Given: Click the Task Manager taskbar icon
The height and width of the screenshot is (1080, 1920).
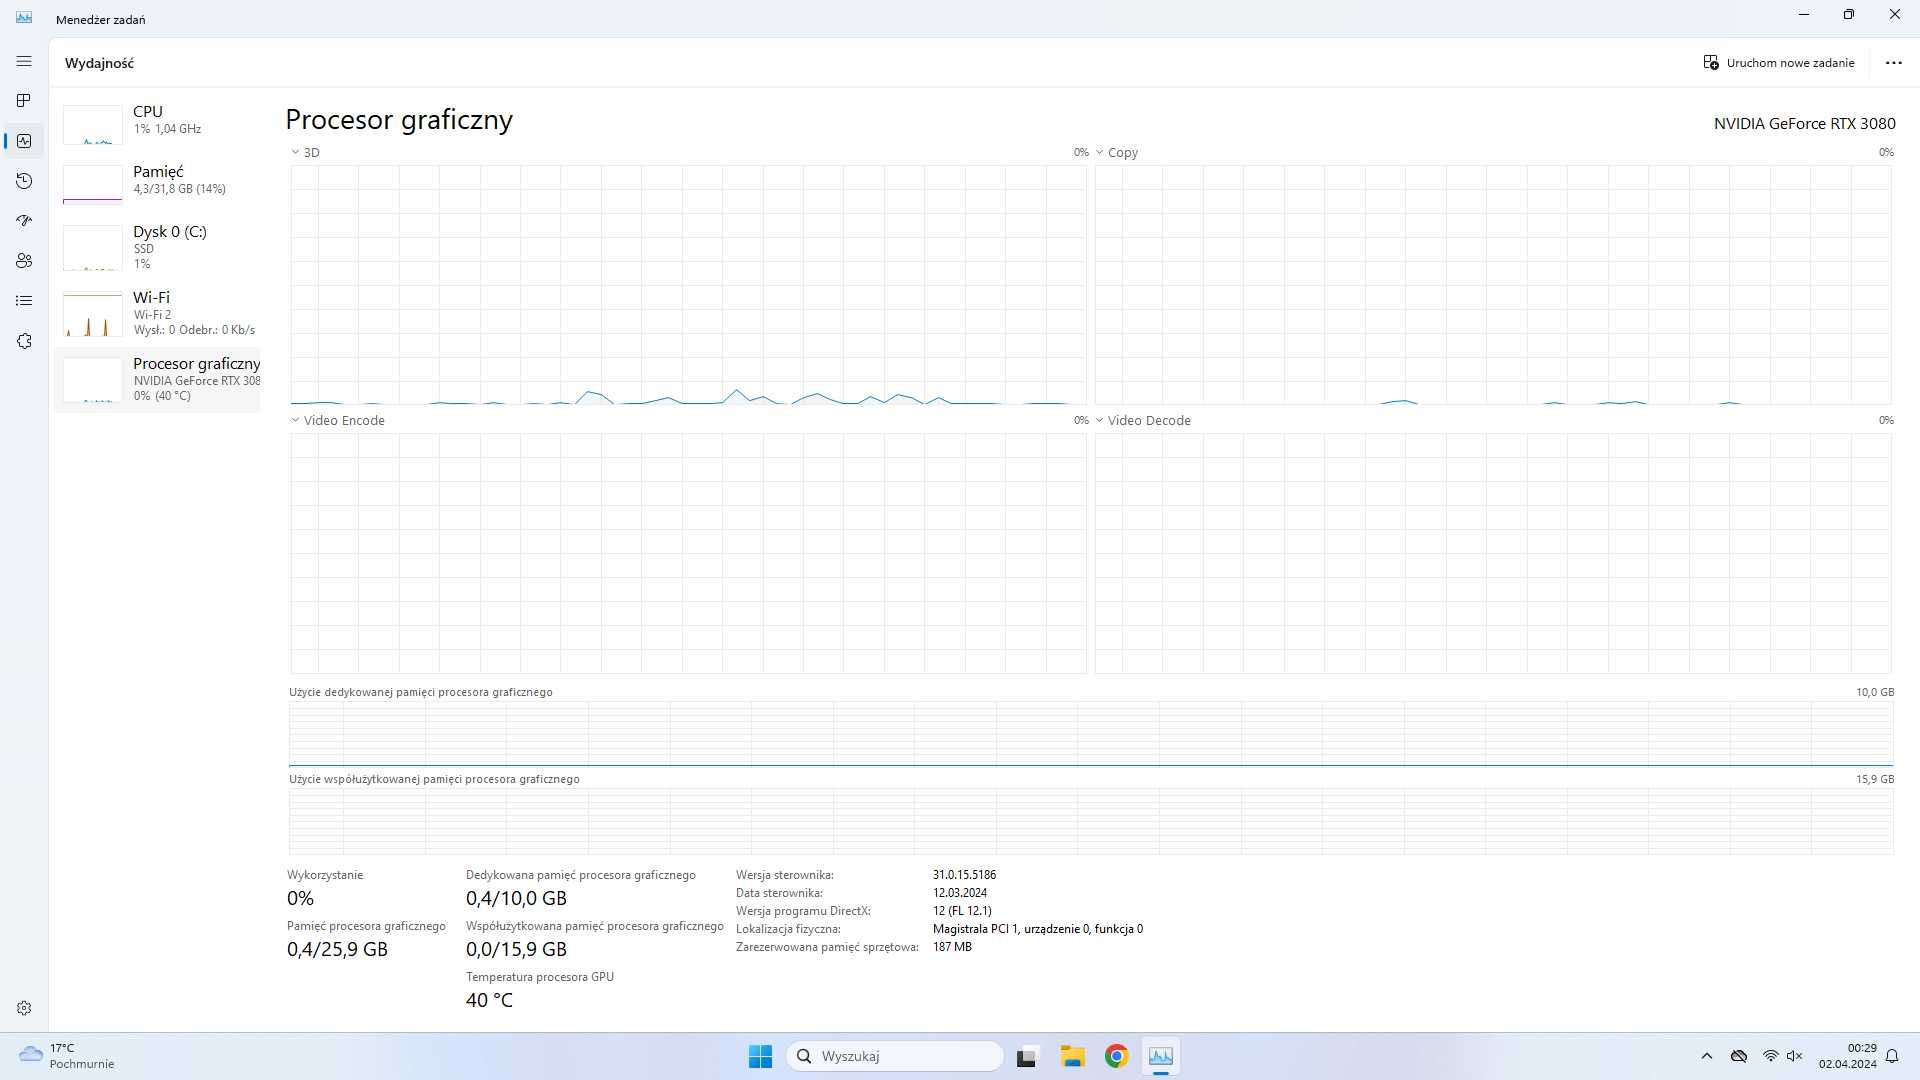Looking at the screenshot, I should [x=1160, y=1056].
